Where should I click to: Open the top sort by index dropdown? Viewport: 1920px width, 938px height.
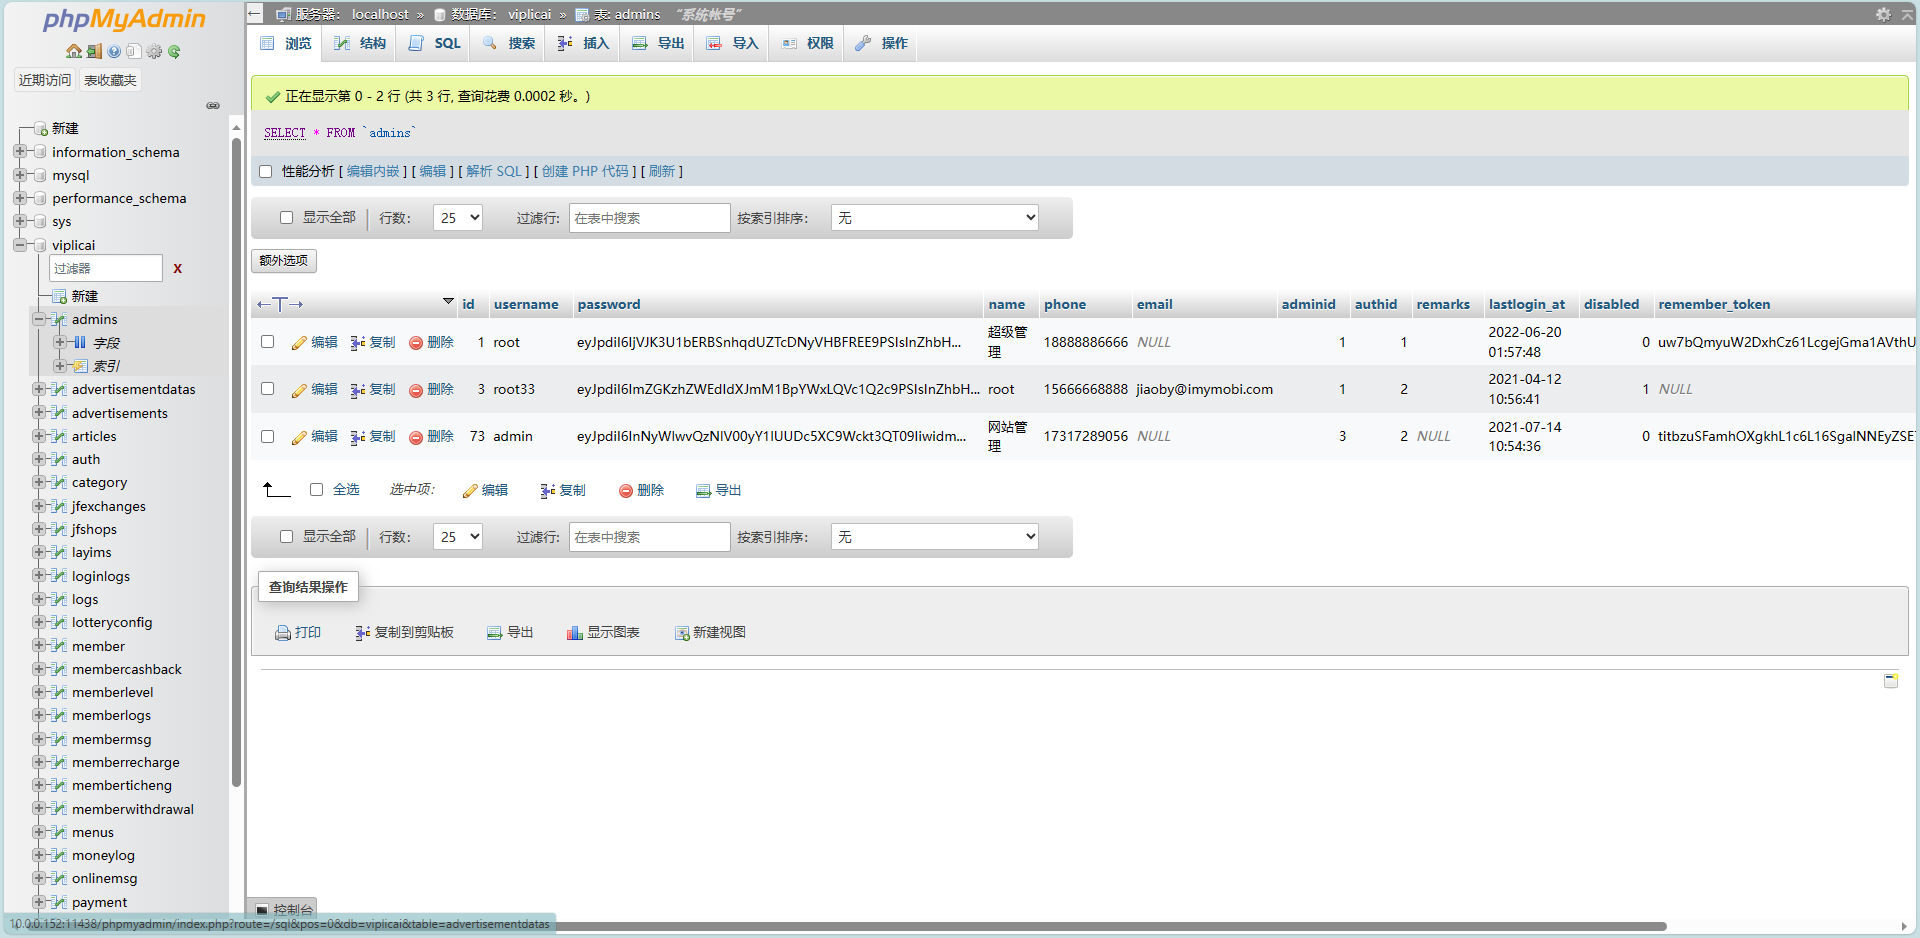(935, 218)
